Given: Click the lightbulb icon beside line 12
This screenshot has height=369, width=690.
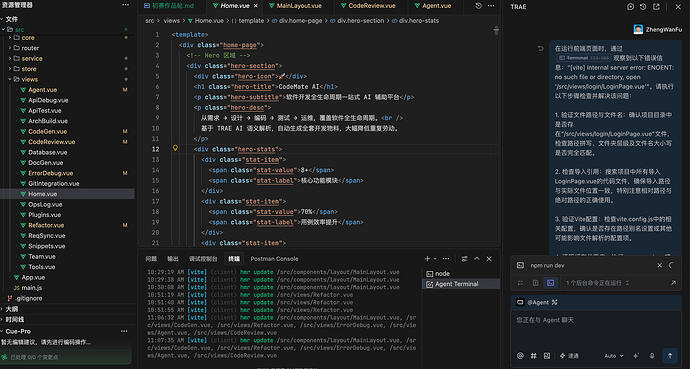Looking at the screenshot, I should (175, 148).
